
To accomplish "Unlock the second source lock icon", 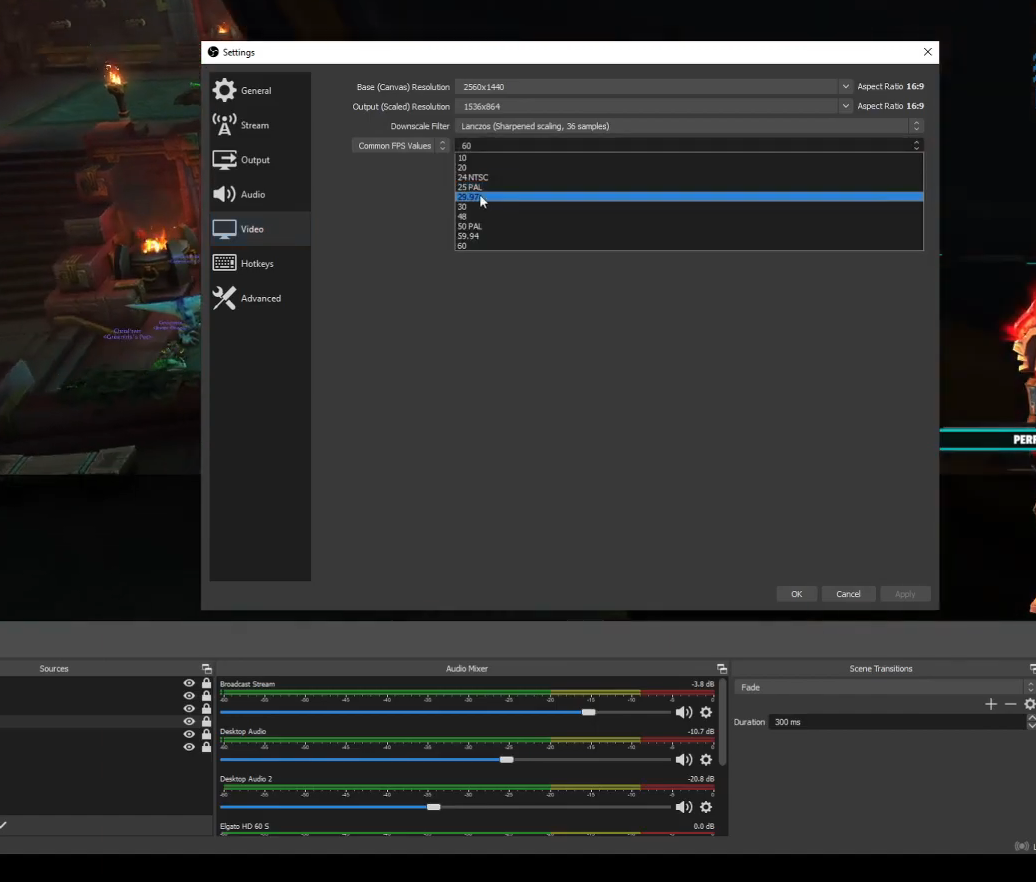I will pyautogui.click(x=206, y=696).
